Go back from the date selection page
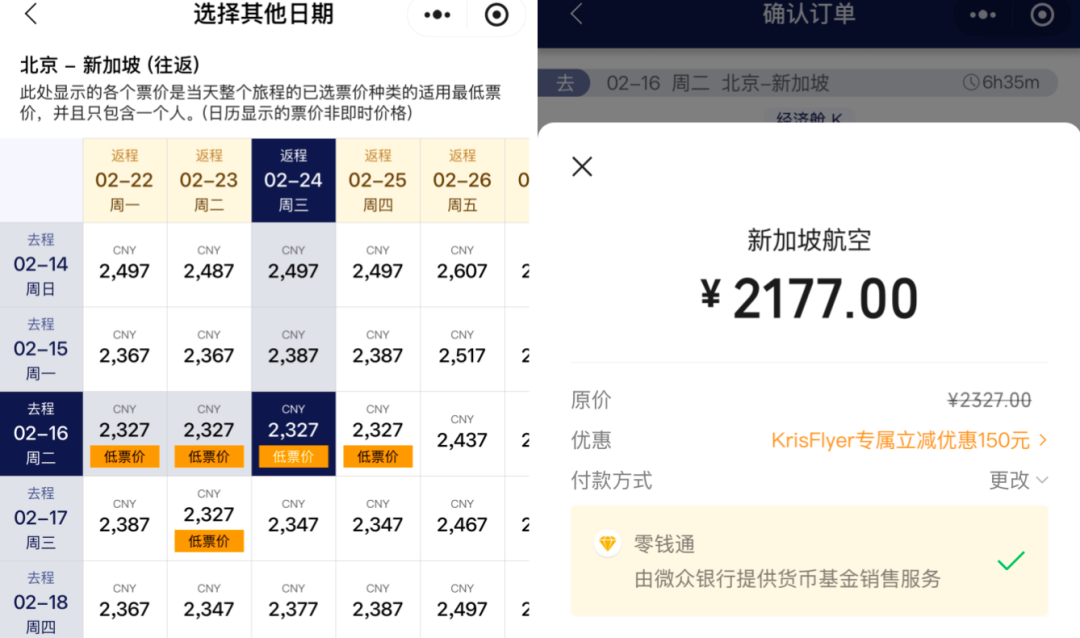Screen dimensions: 1080x638 coord(31,14)
